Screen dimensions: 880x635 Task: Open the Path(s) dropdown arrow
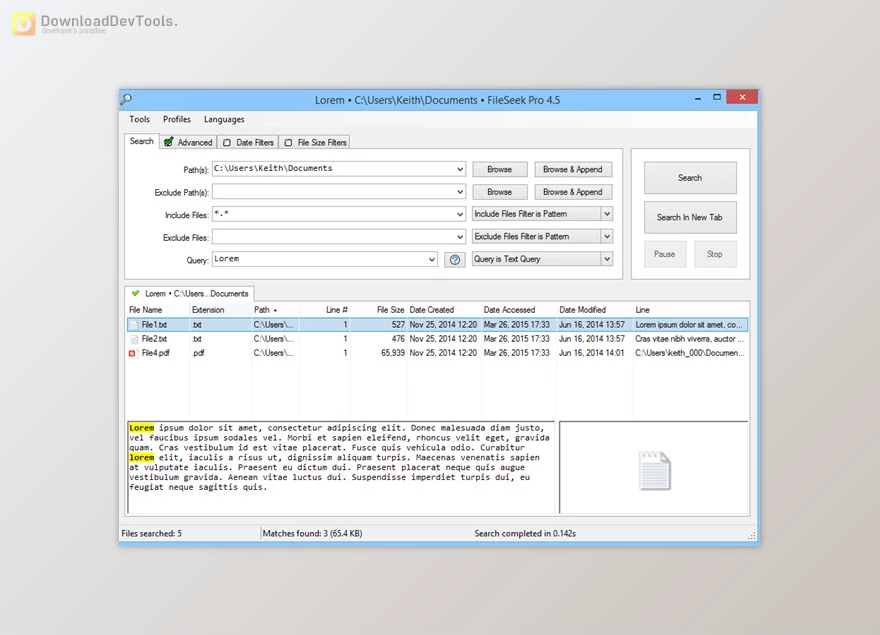pyautogui.click(x=458, y=169)
